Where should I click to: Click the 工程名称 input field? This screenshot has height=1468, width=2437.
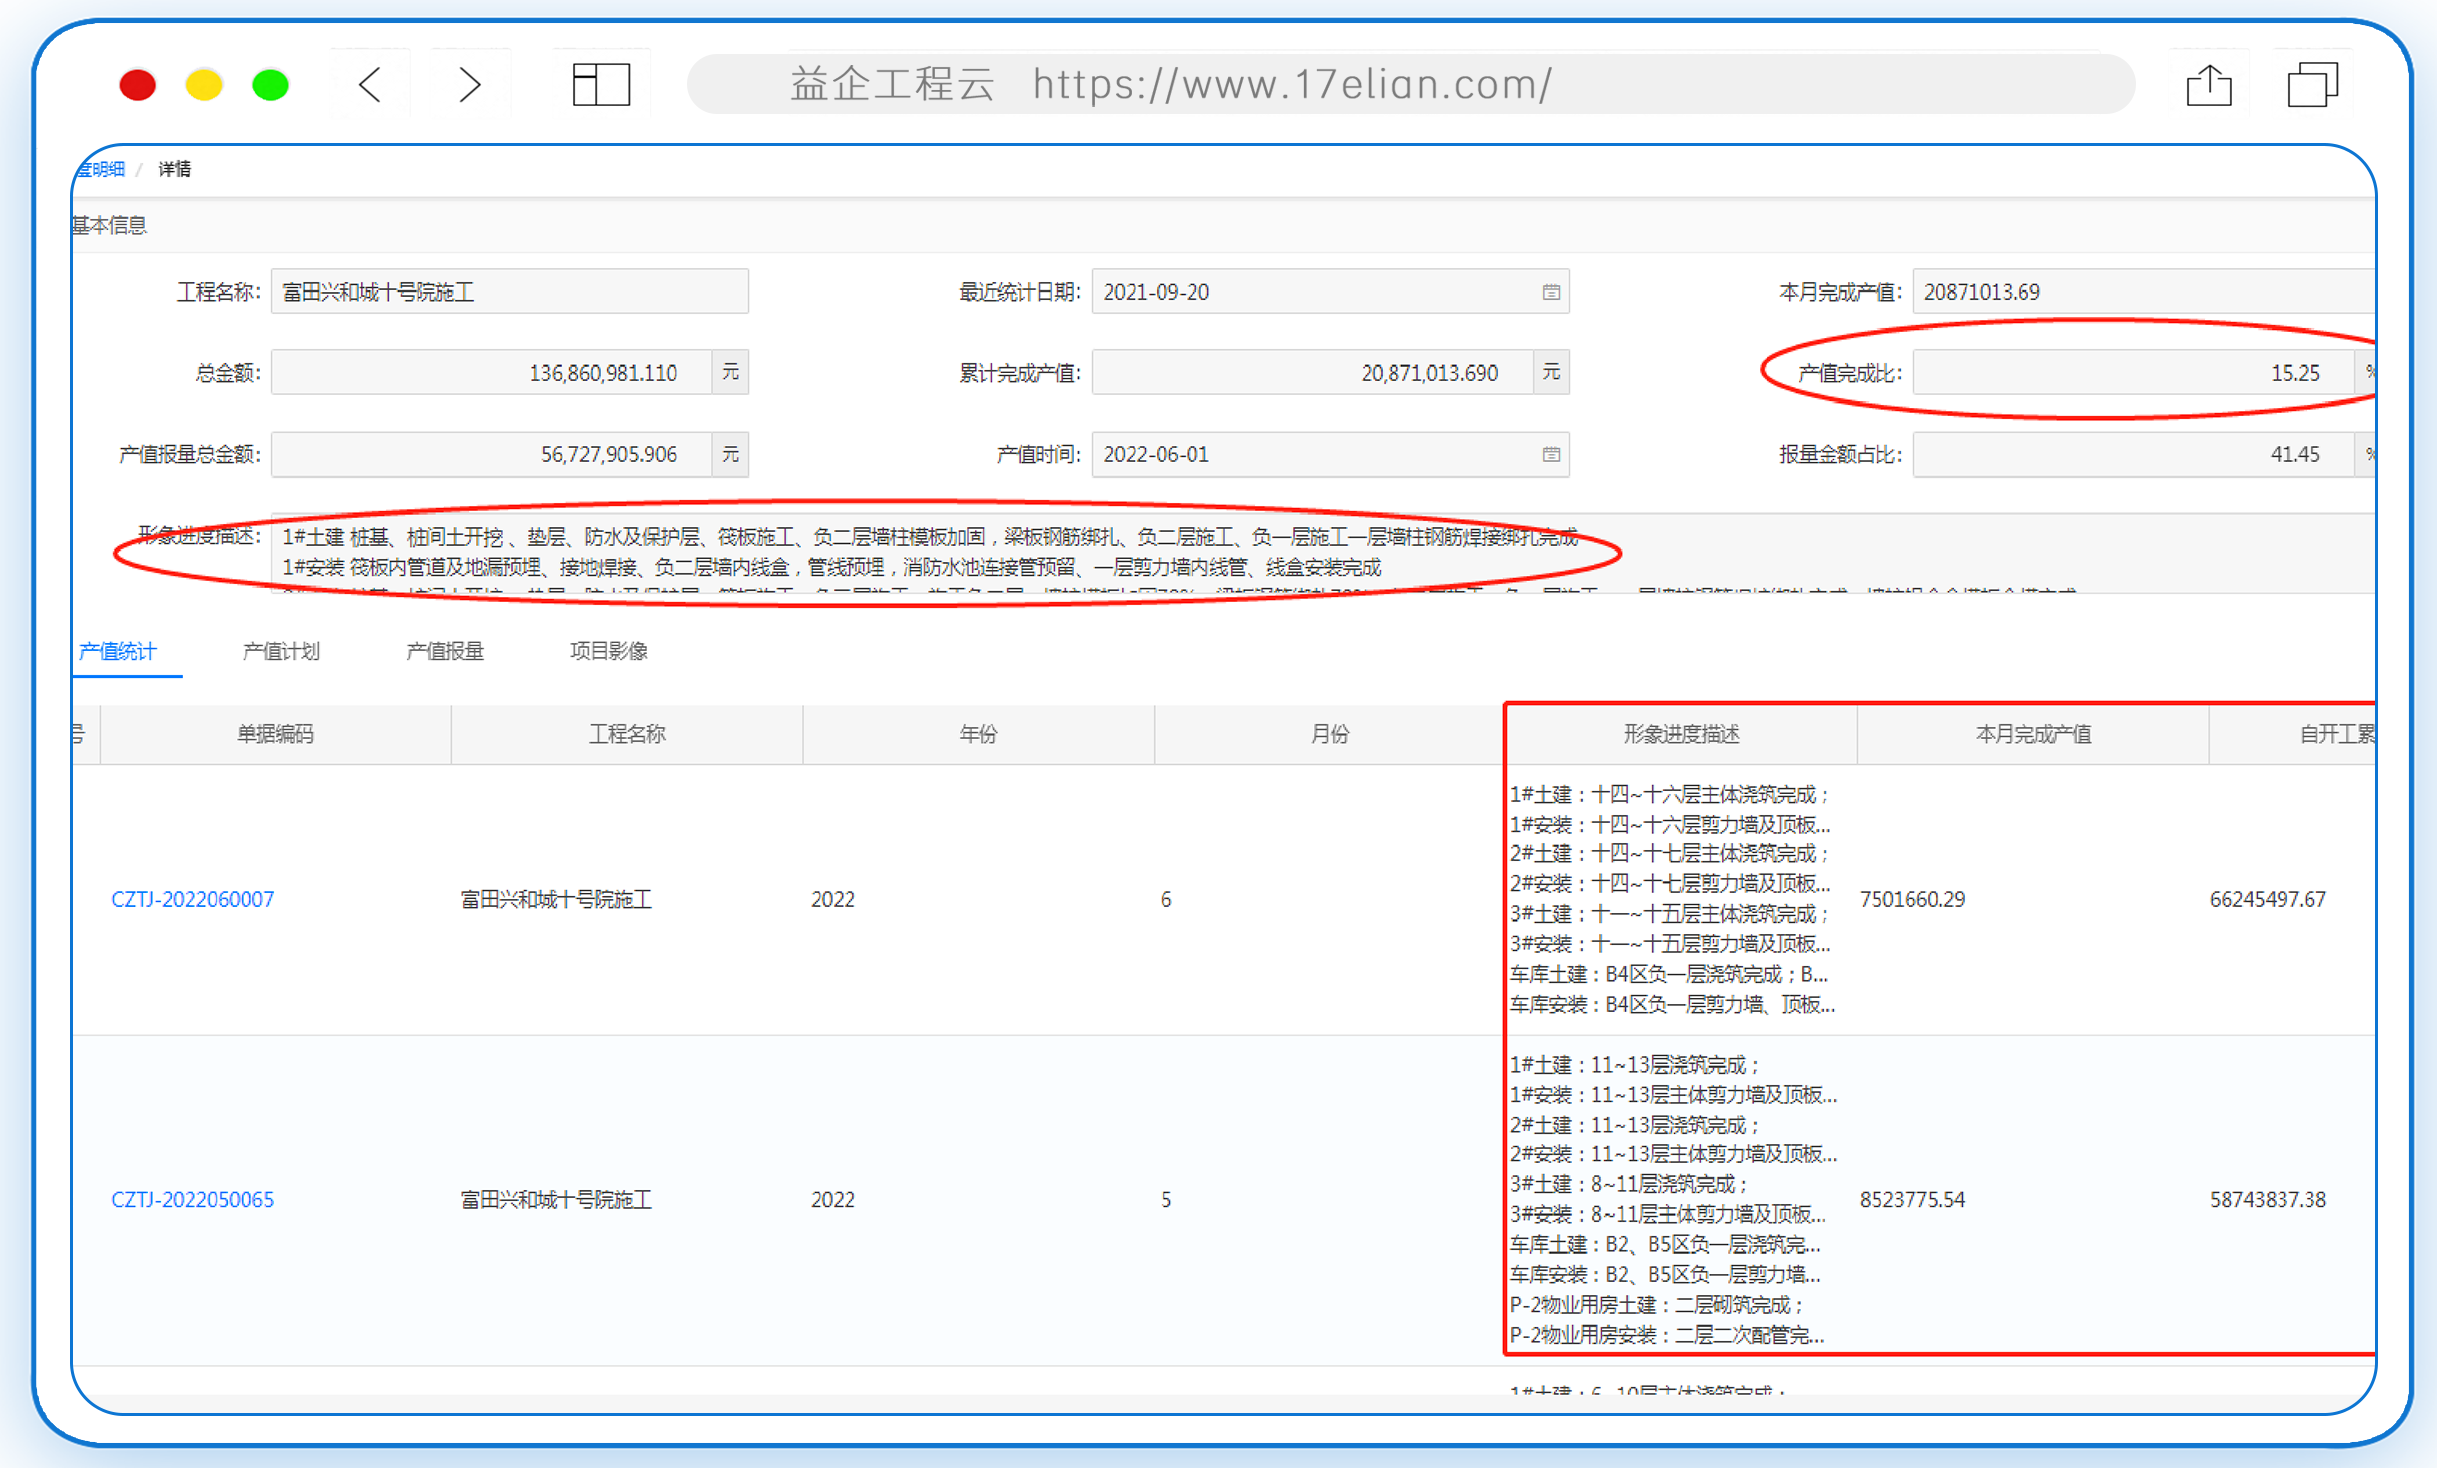click(x=510, y=292)
